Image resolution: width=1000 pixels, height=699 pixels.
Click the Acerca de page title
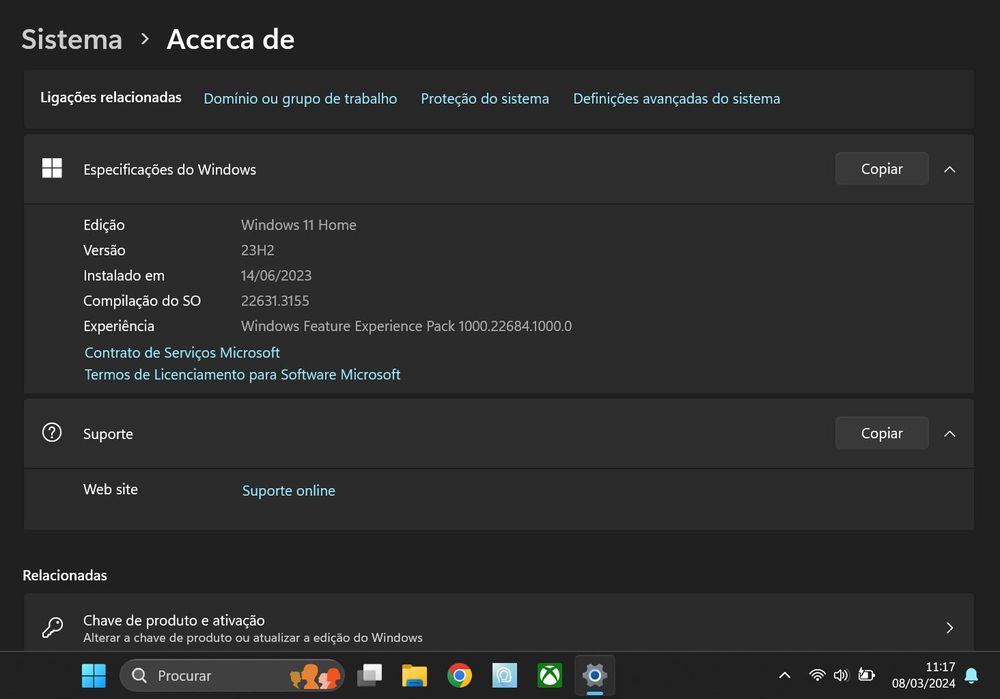coord(230,40)
